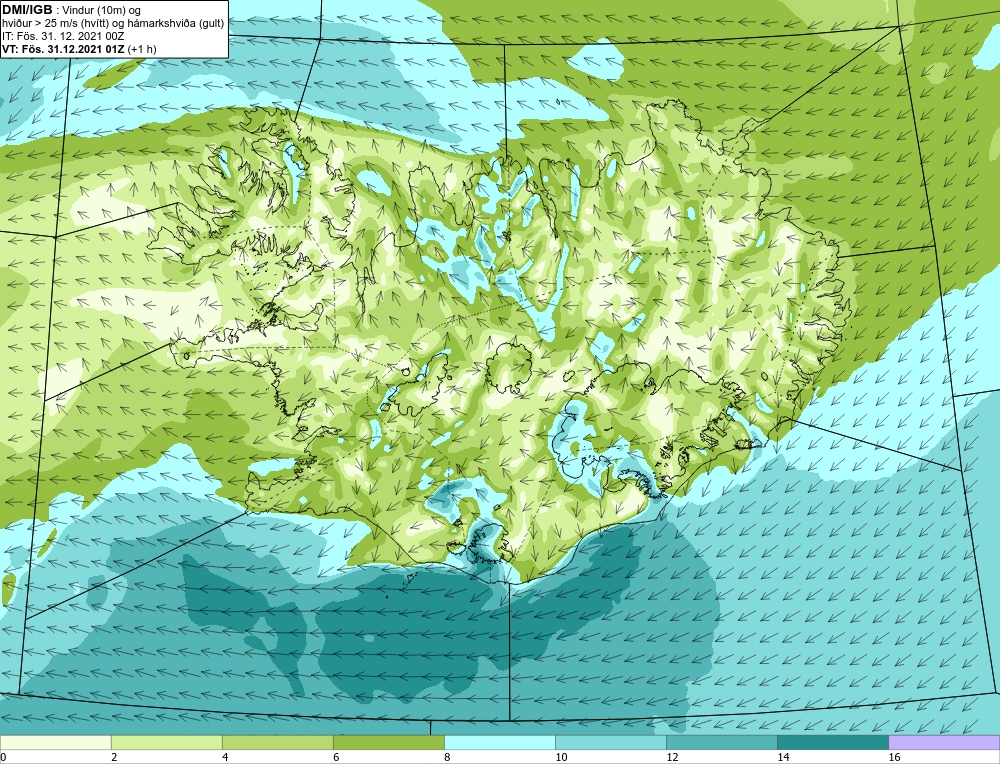Viewport: 1000px width, 764px height.
Task: Click the 8–10 m/s light cyan legend swatch
Action: [499, 742]
